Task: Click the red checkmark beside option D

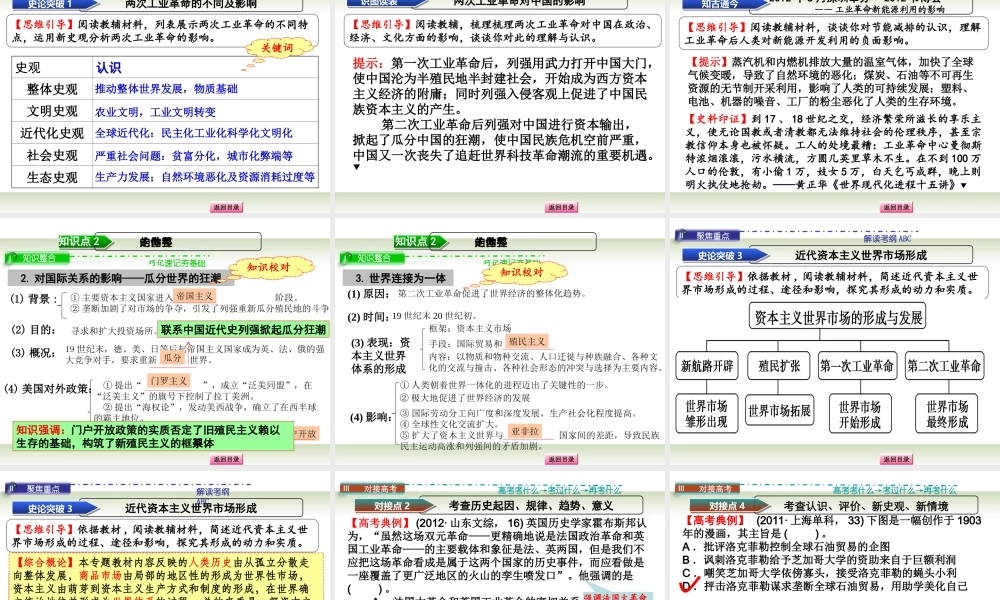Action: click(689, 585)
